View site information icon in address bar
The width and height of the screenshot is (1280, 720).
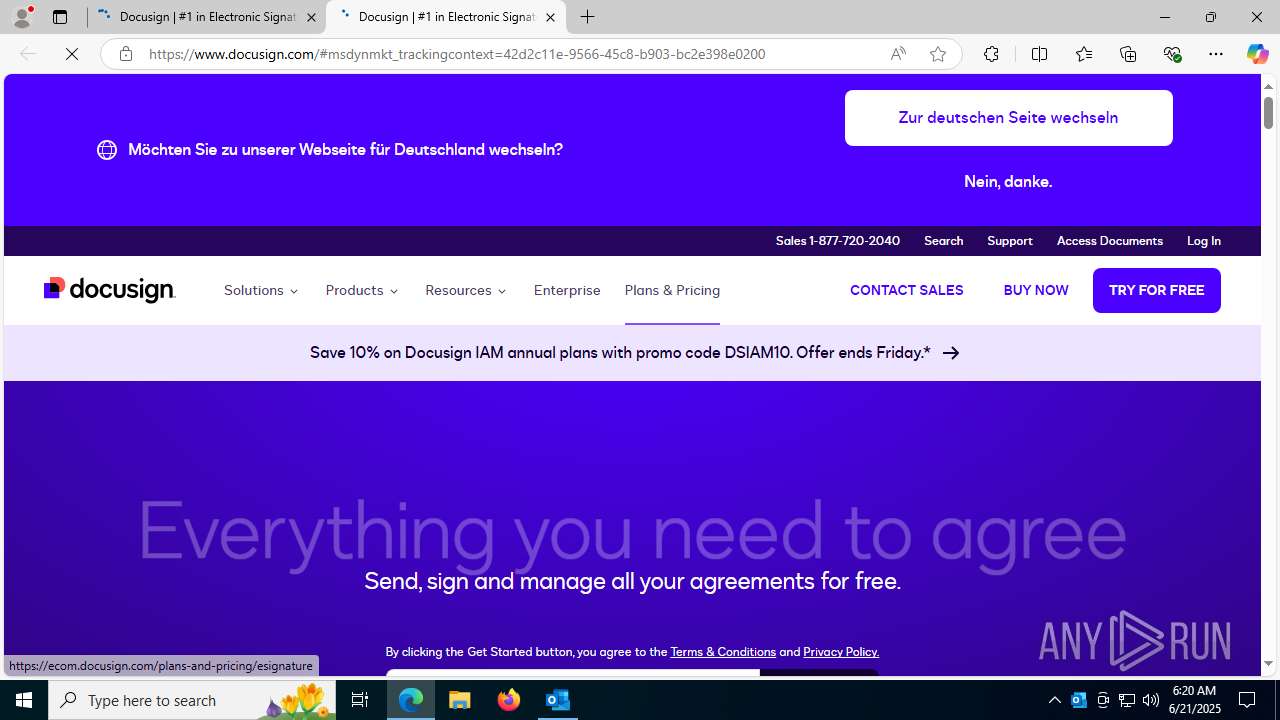(x=125, y=54)
